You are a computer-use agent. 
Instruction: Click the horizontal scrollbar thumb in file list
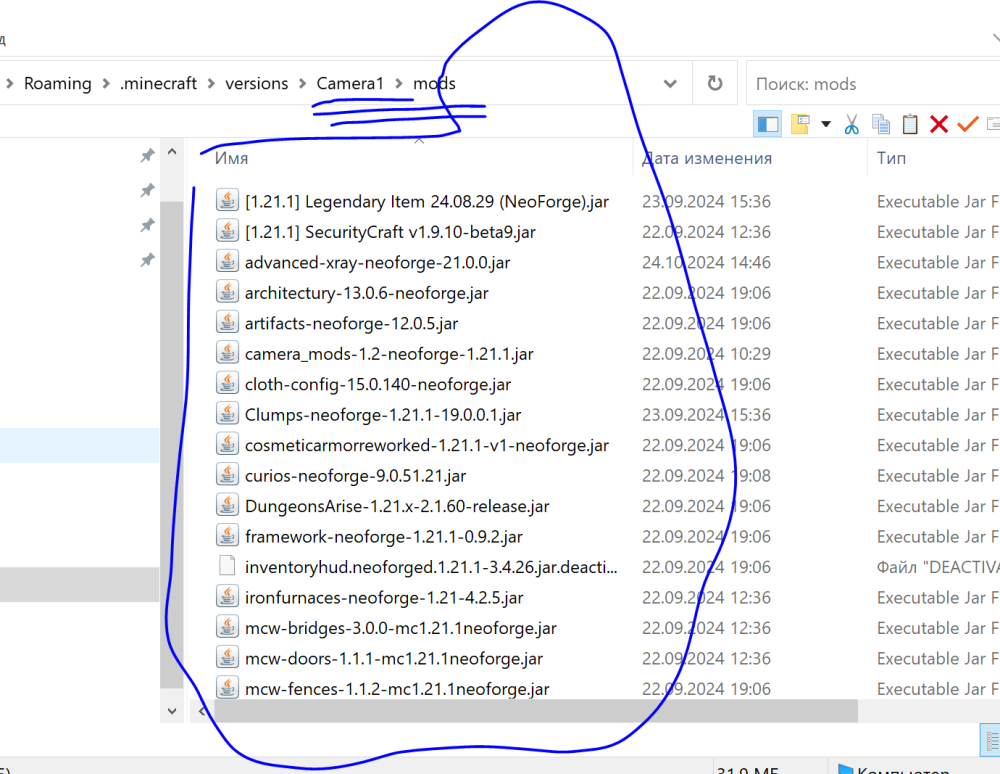point(536,710)
